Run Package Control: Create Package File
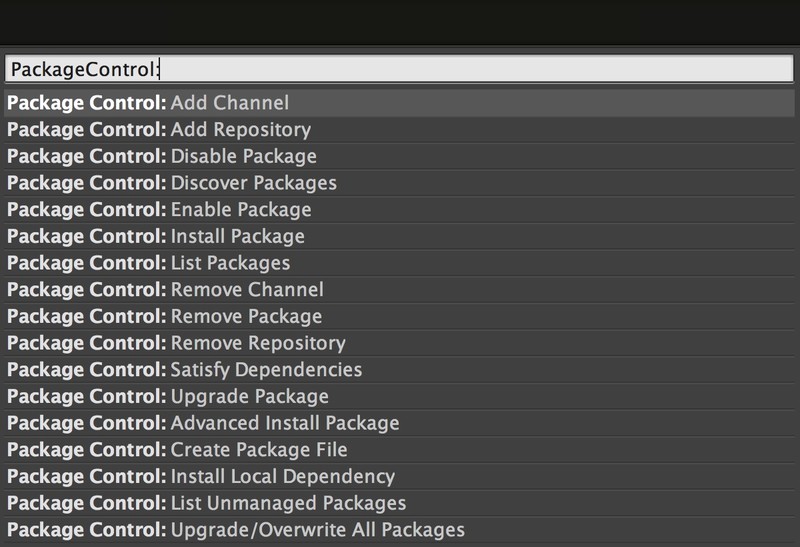Image resolution: width=800 pixels, height=547 pixels. 399,450
